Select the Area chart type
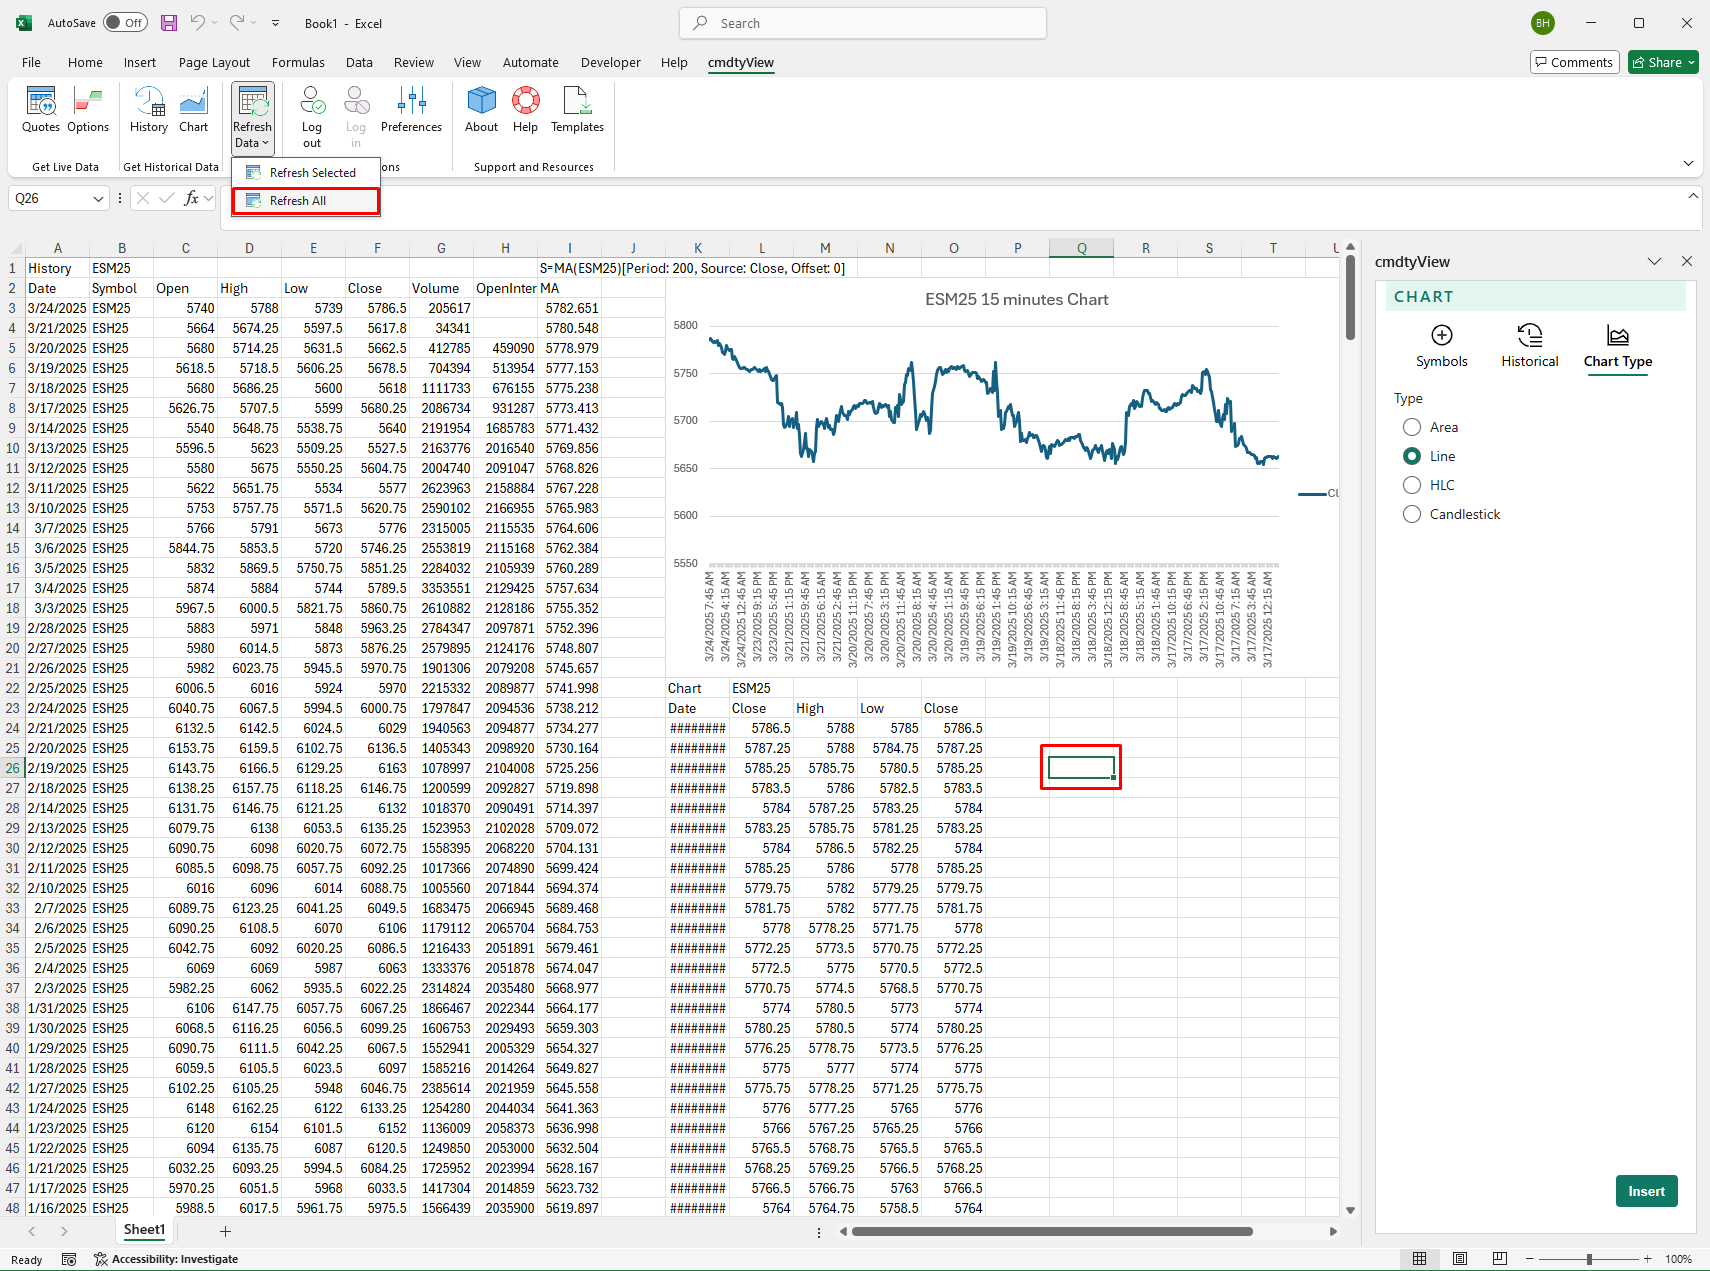Screen dimensions: 1710x1271 coord(1412,427)
